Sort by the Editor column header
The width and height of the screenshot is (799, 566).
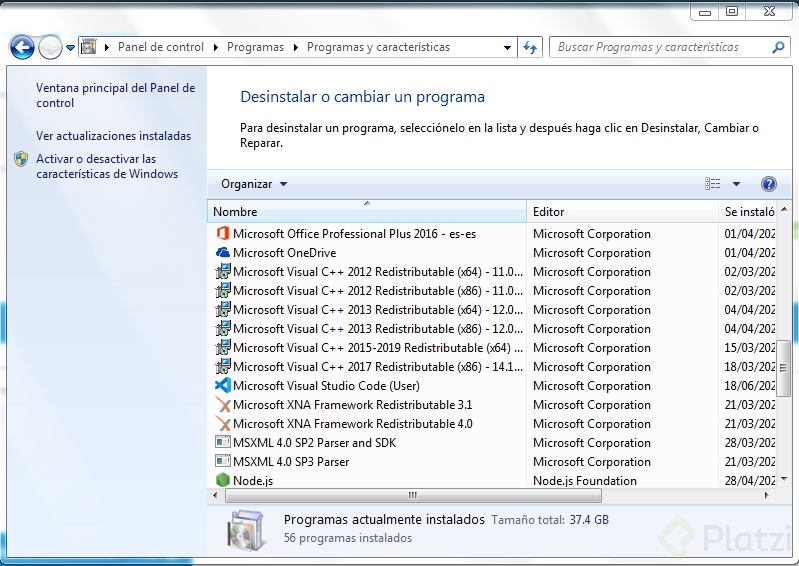pyautogui.click(x=622, y=211)
